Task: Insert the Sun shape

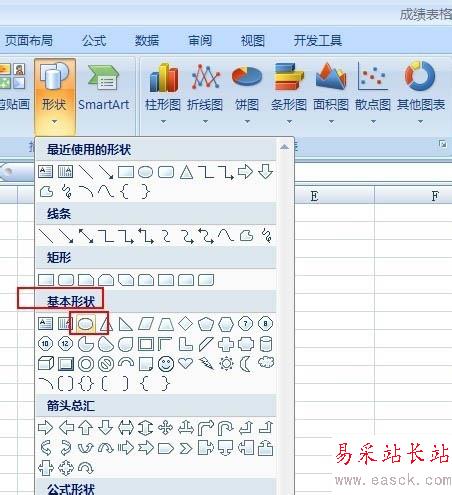Action: point(226,364)
